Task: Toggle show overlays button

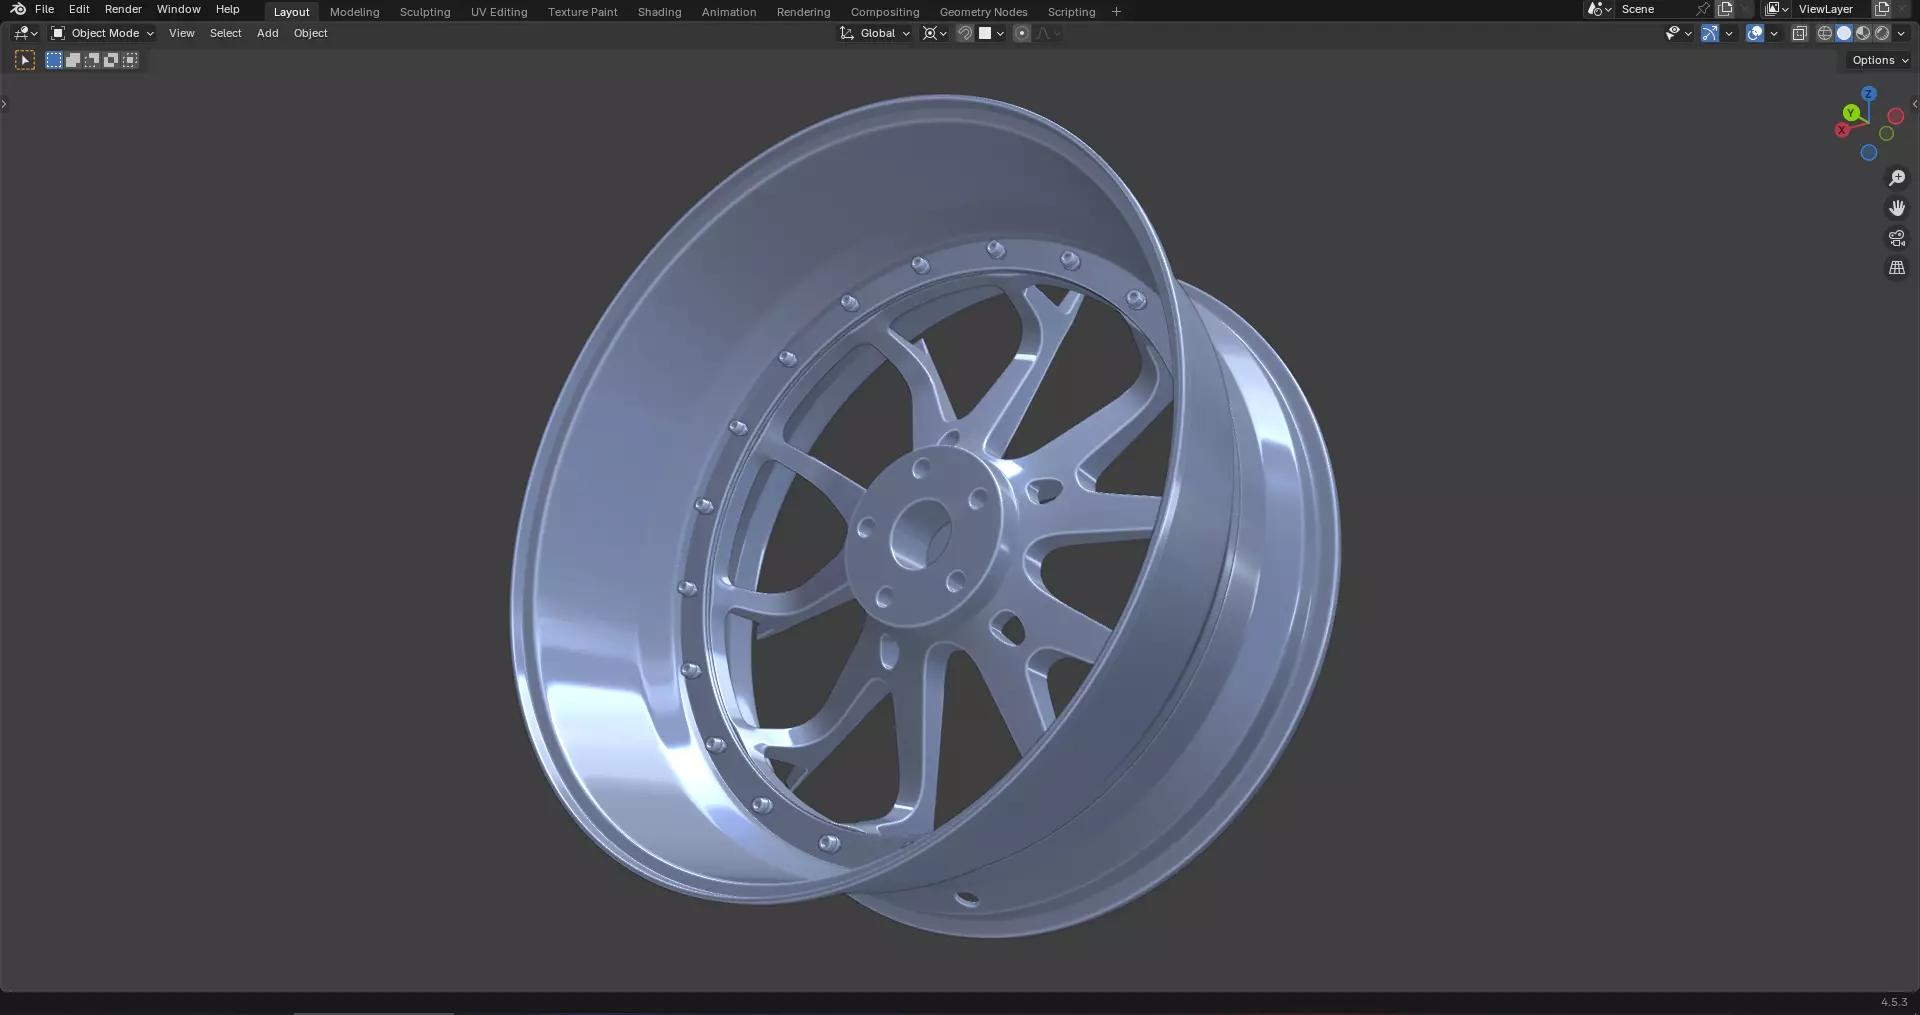Action: click(1755, 33)
